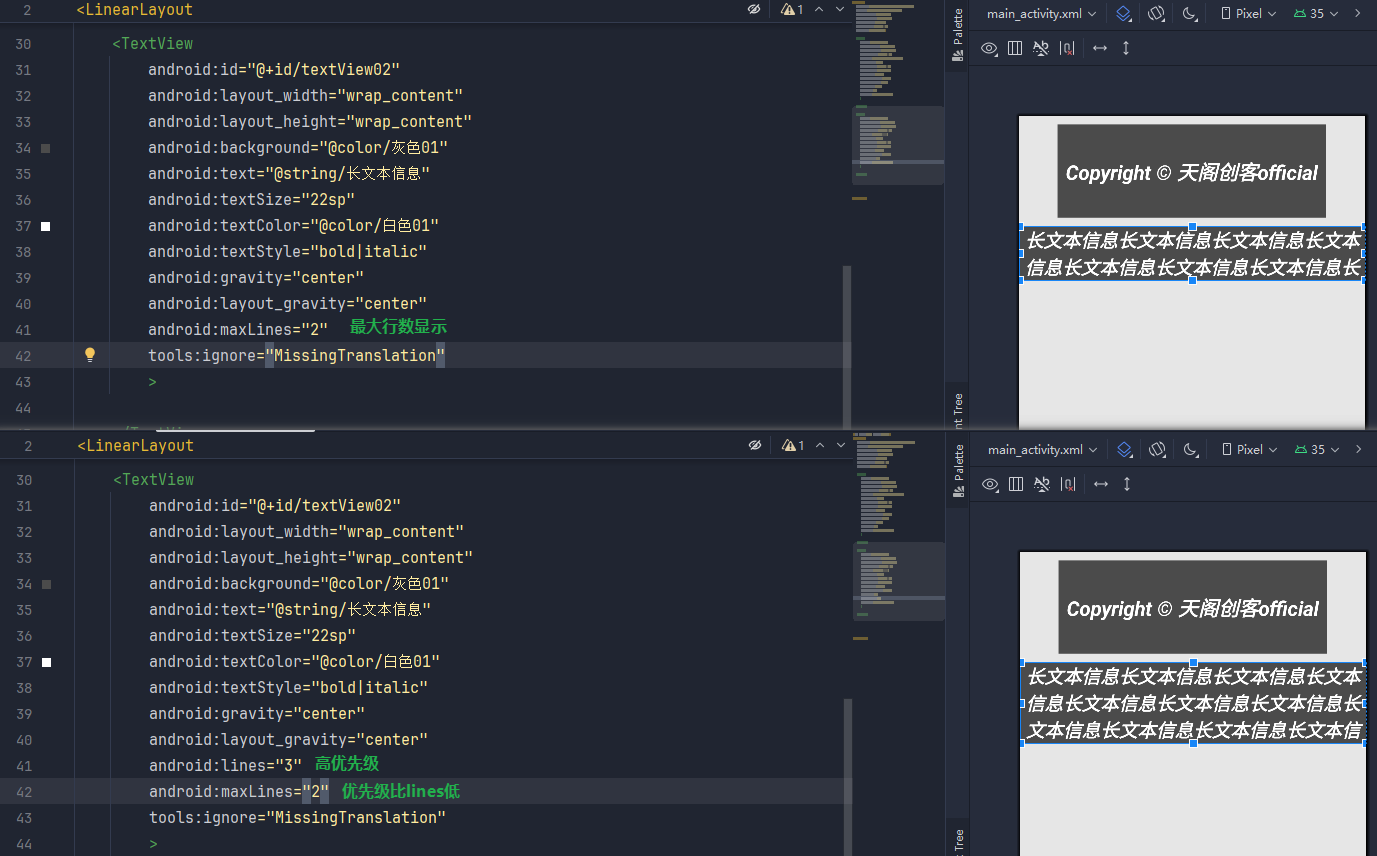The height and width of the screenshot is (856, 1377).
Task: Click clear constraints icon in lower design toolbar
Action: click(1068, 484)
